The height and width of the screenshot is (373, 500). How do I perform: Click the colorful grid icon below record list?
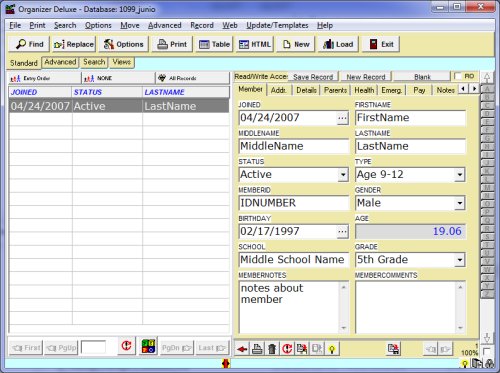coord(148,346)
